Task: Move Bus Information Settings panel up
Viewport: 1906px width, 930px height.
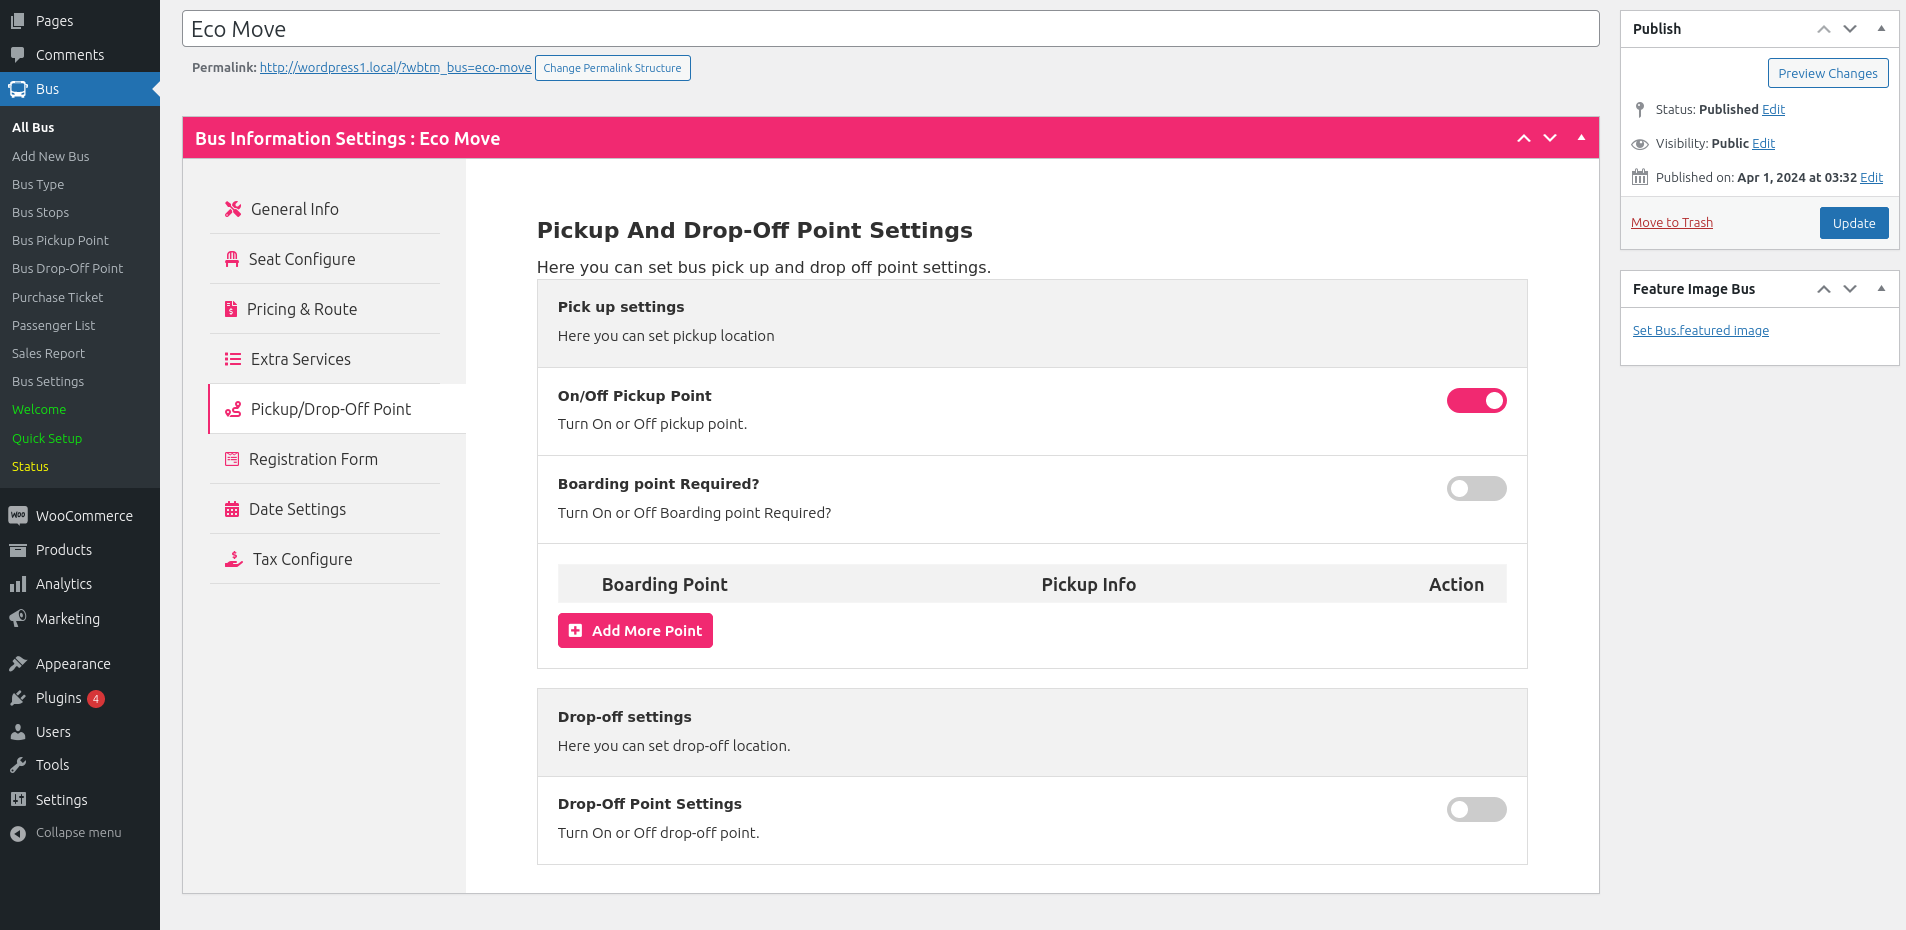Action: tap(1524, 138)
